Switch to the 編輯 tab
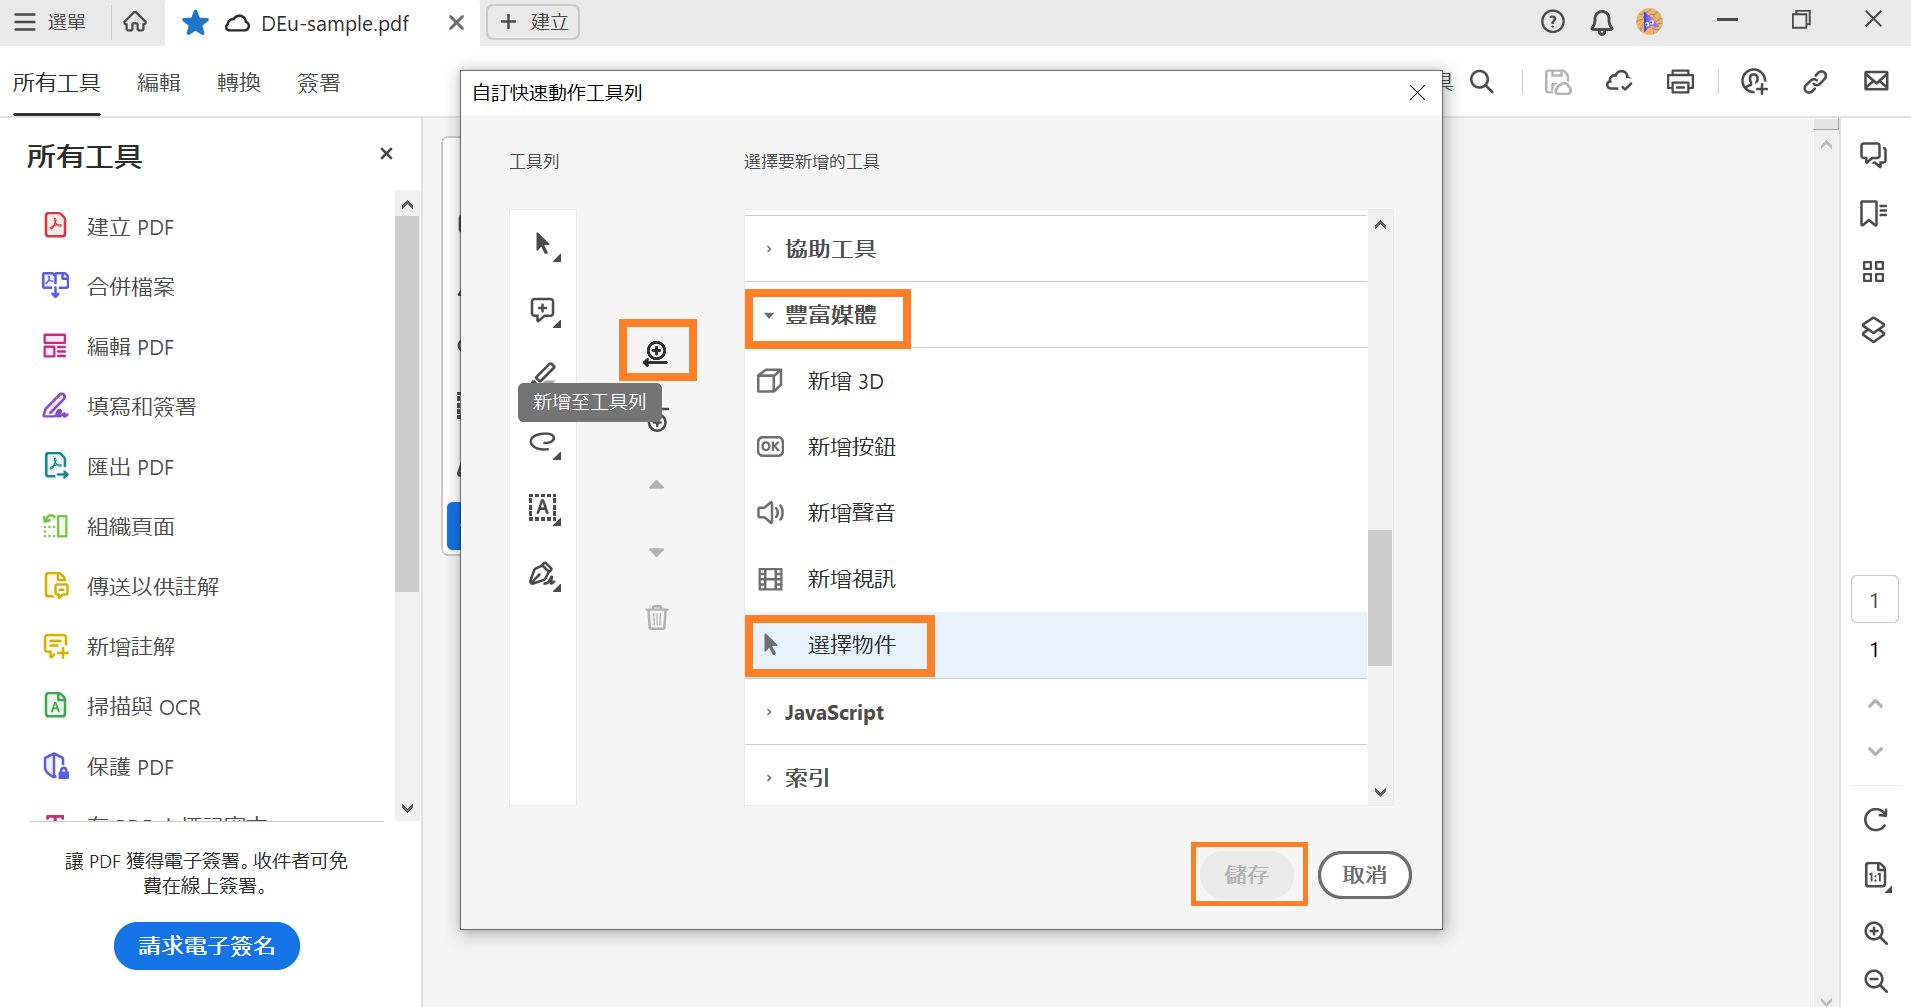 click(158, 83)
